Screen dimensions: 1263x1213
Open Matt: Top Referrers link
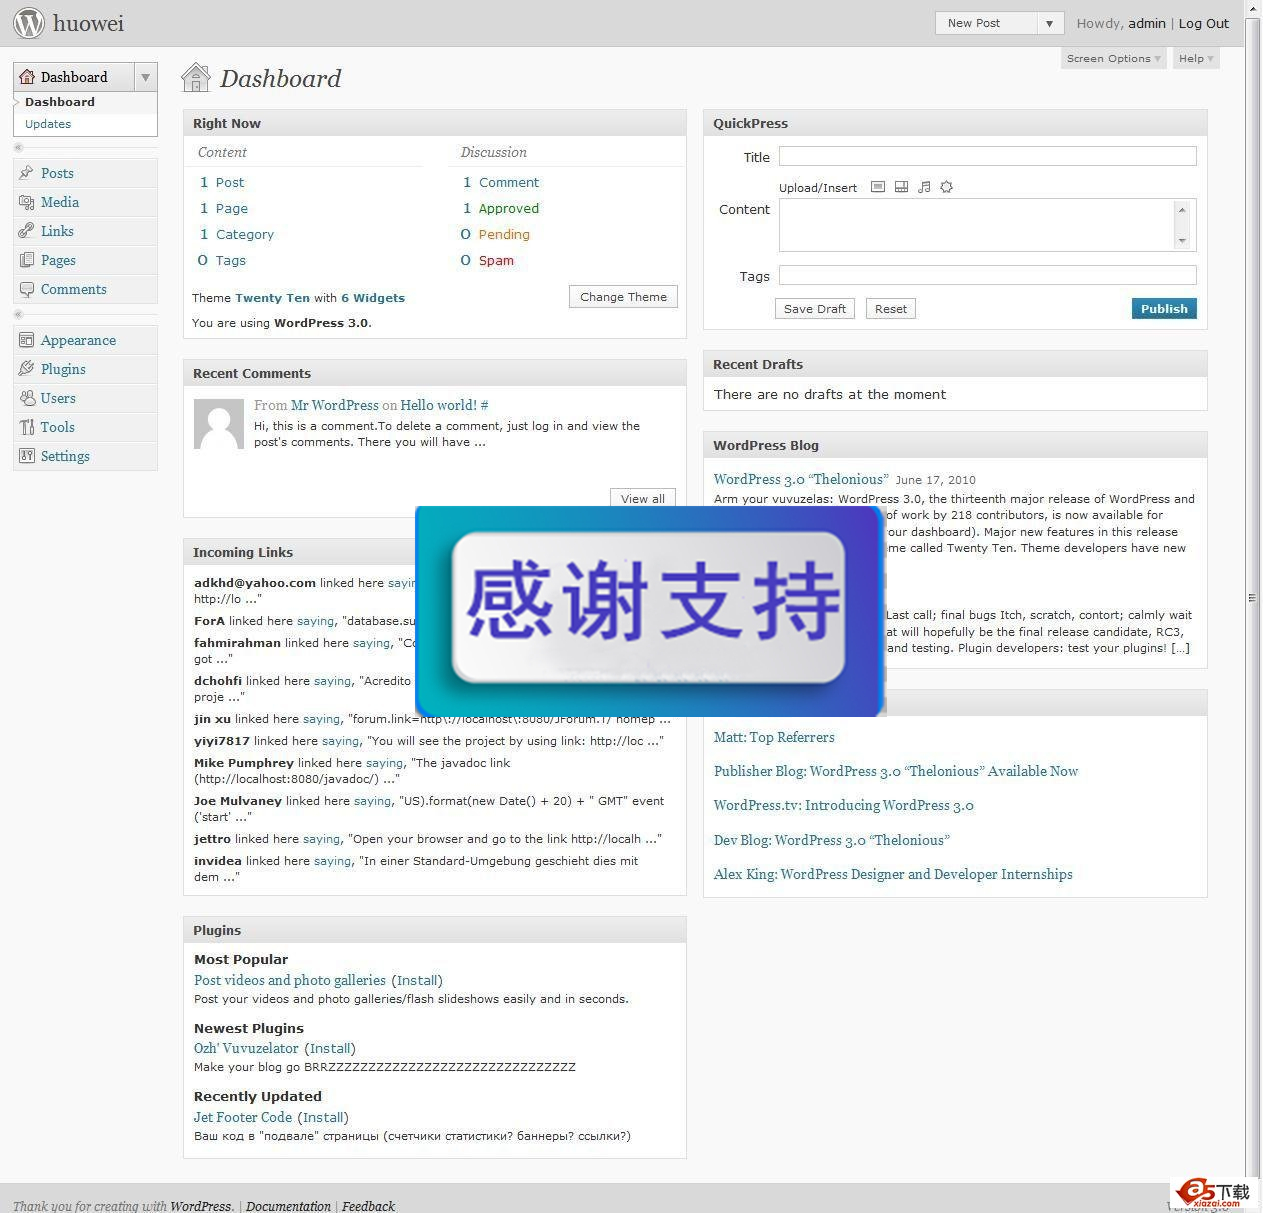coord(774,737)
